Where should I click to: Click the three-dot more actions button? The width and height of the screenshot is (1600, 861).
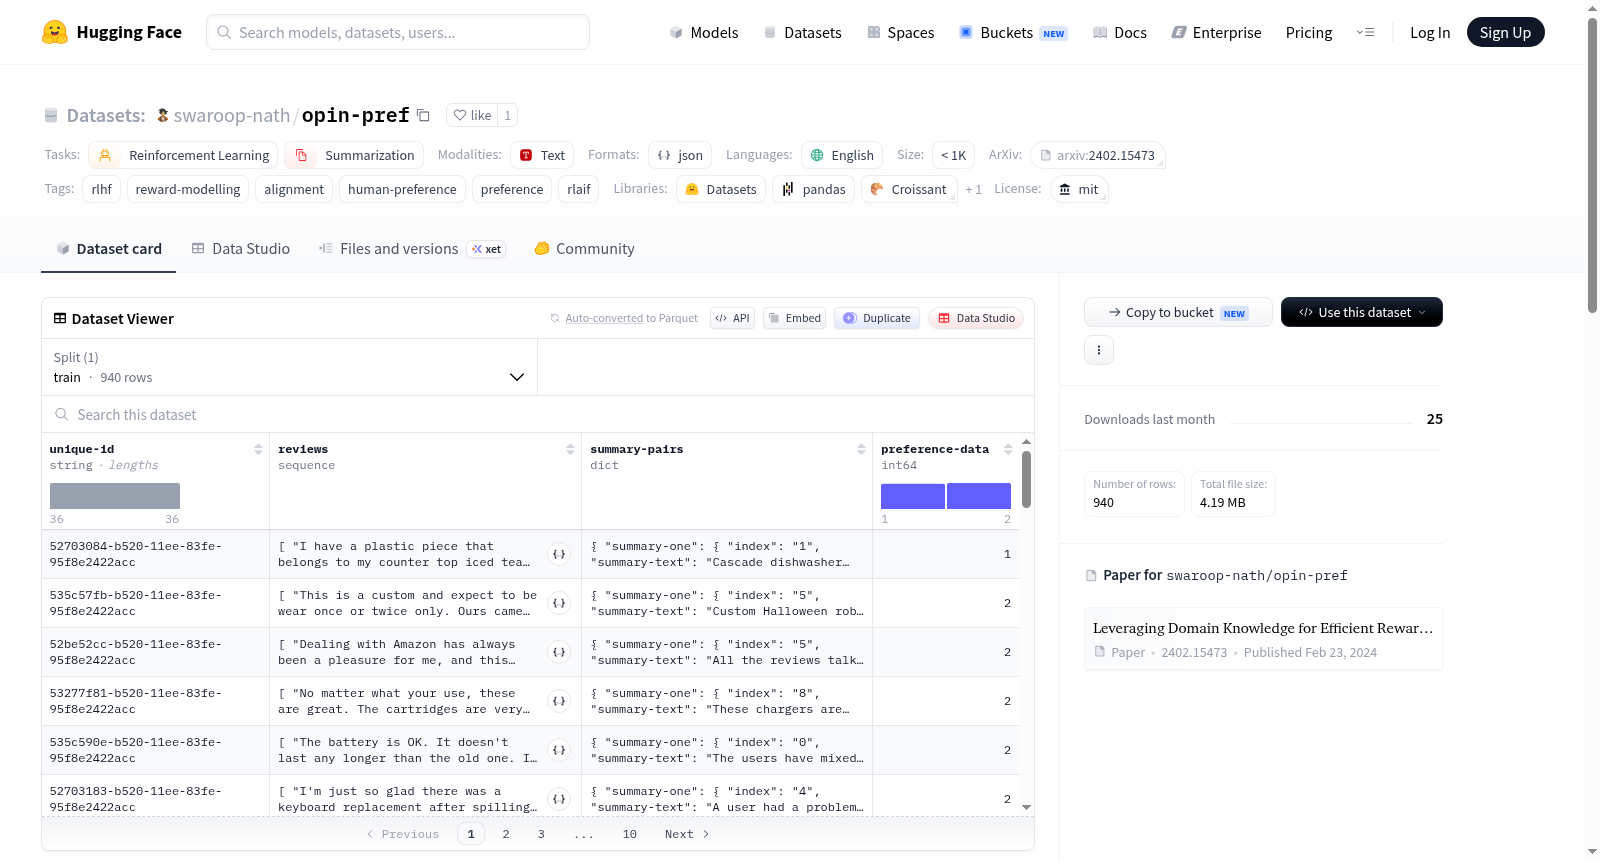click(1099, 350)
